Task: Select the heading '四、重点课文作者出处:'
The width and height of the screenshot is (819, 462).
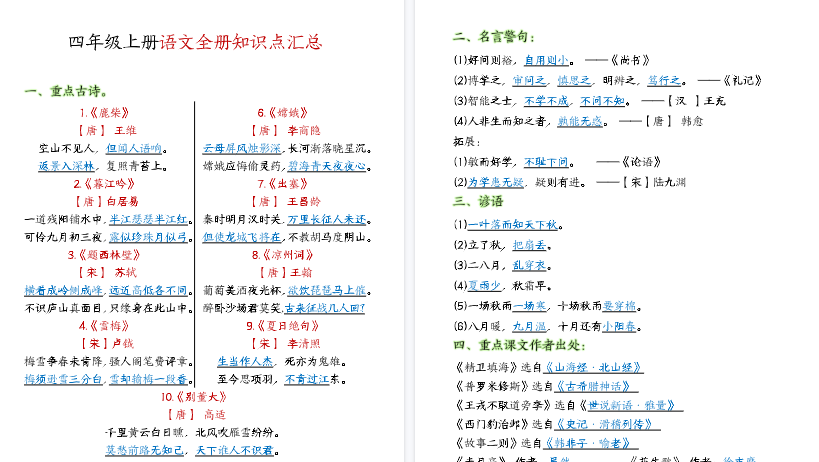Action: click(x=519, y=346)
